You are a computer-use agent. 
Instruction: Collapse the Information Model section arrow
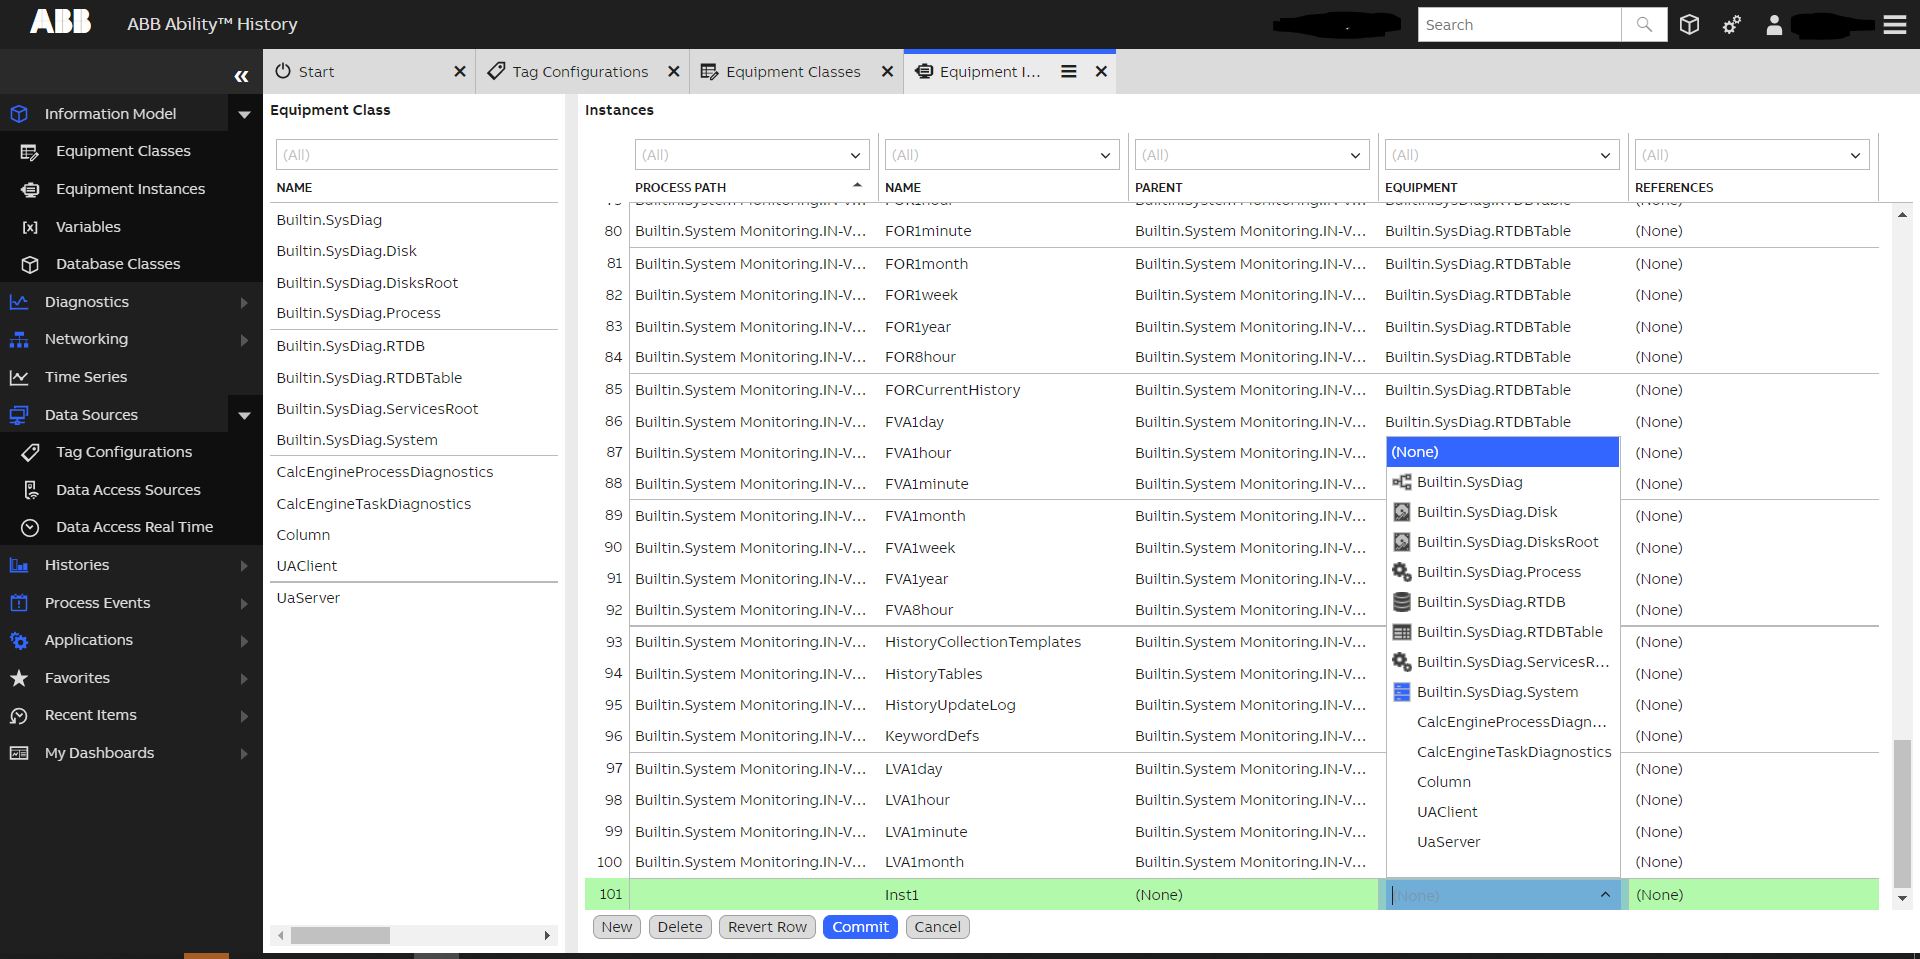coord(244,115)
